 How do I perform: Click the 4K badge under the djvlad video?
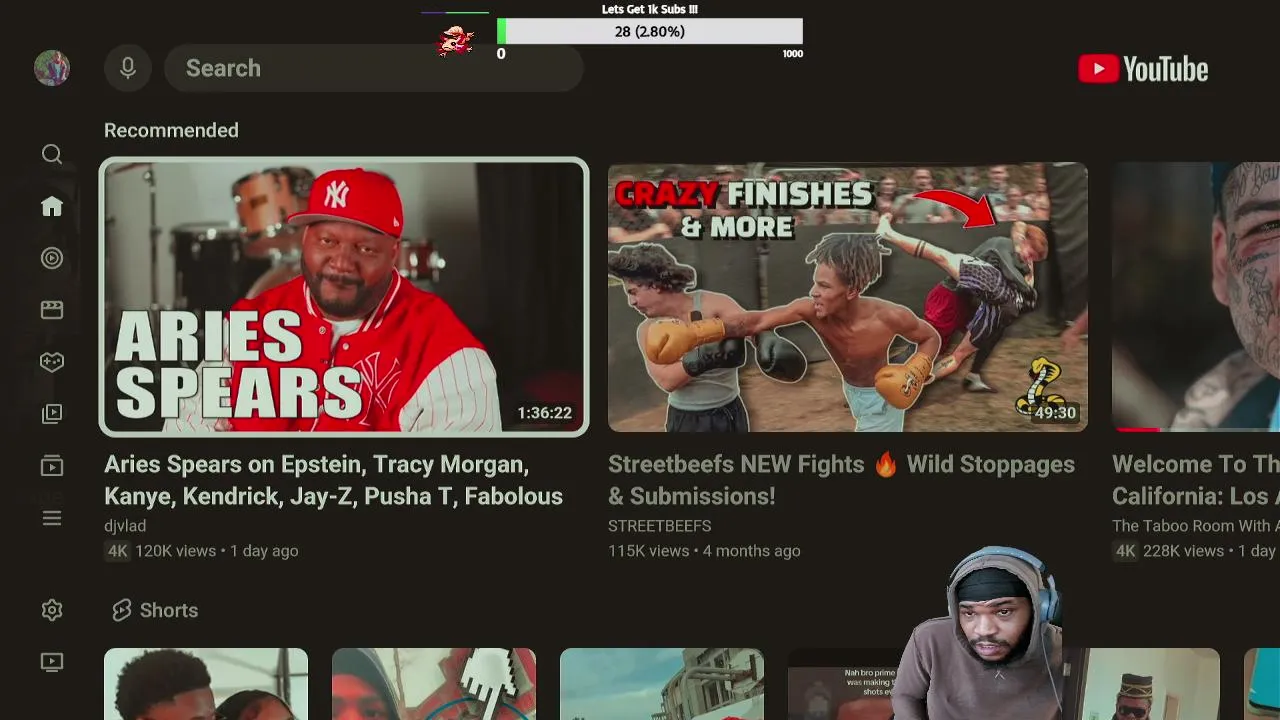coord(117,551)
